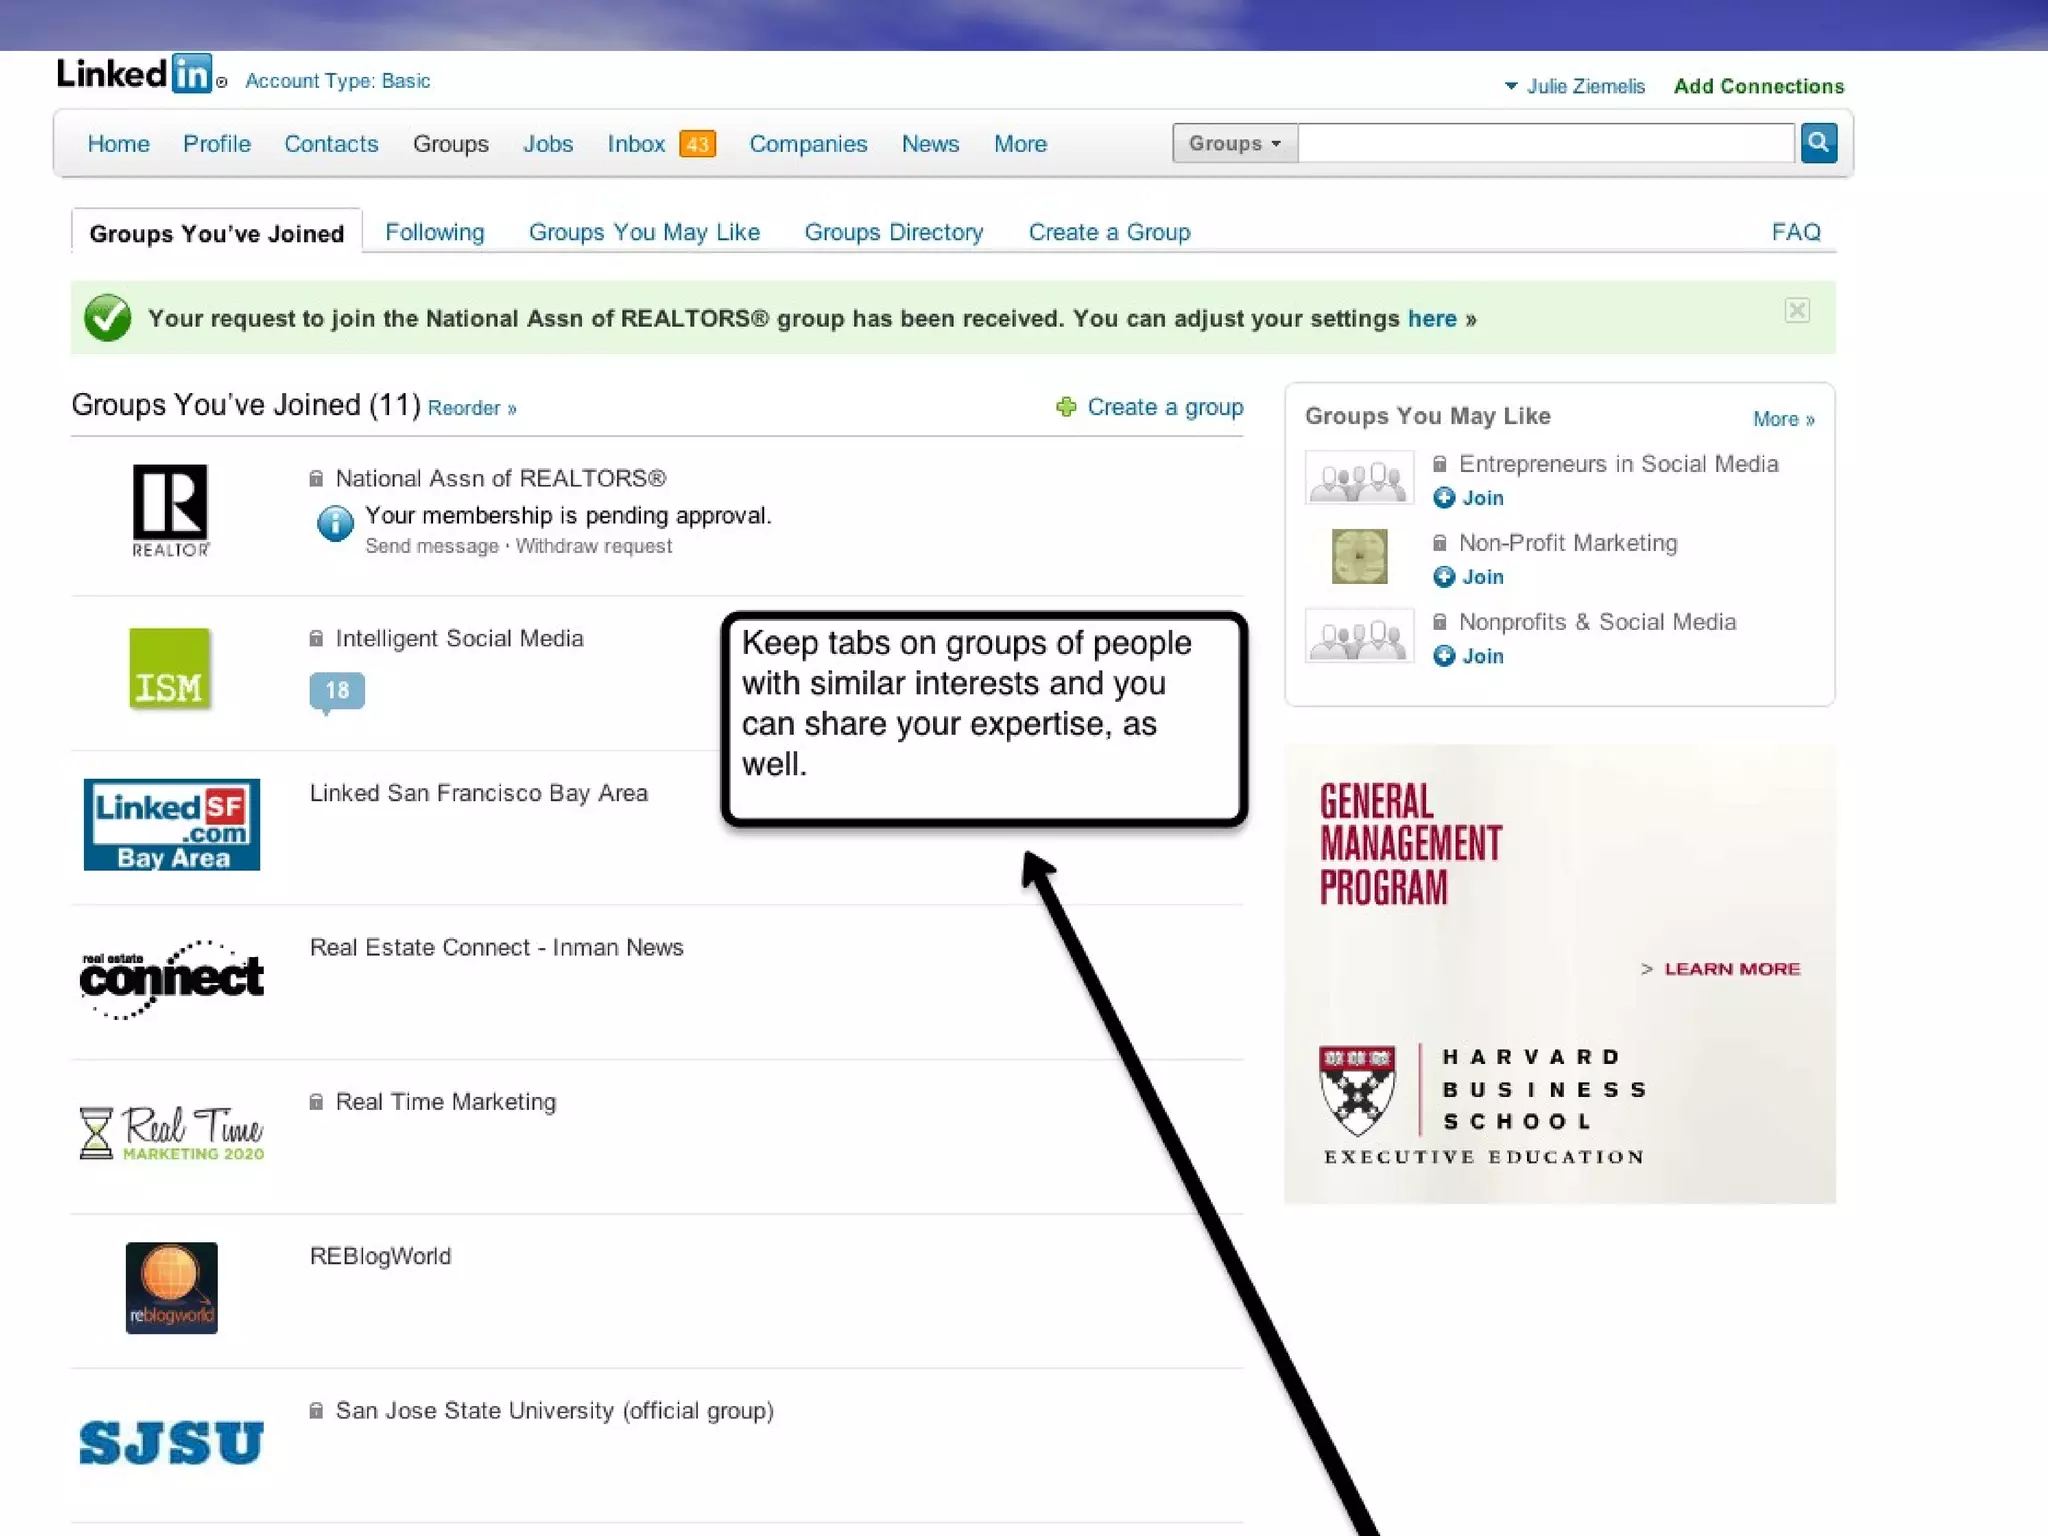The width and height of the screenshot is (2048, 1536).
Task: Open Companies in the main menu
Action: pyautogui.click(x=808, y=144)
